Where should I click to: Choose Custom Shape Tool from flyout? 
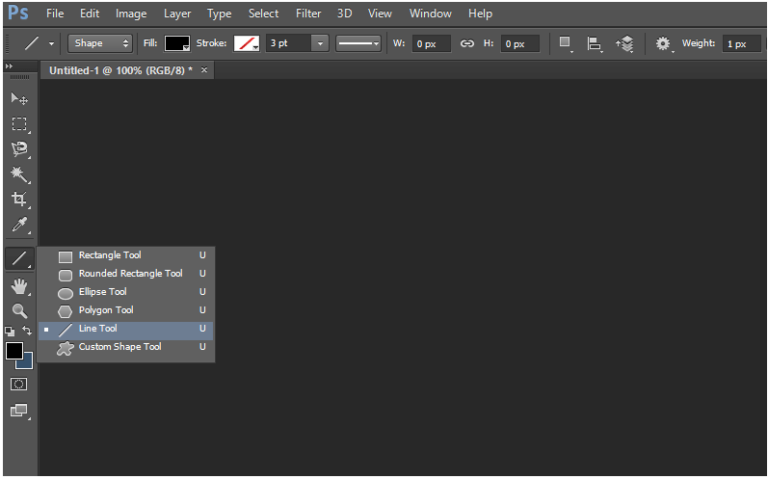(126, 347)
